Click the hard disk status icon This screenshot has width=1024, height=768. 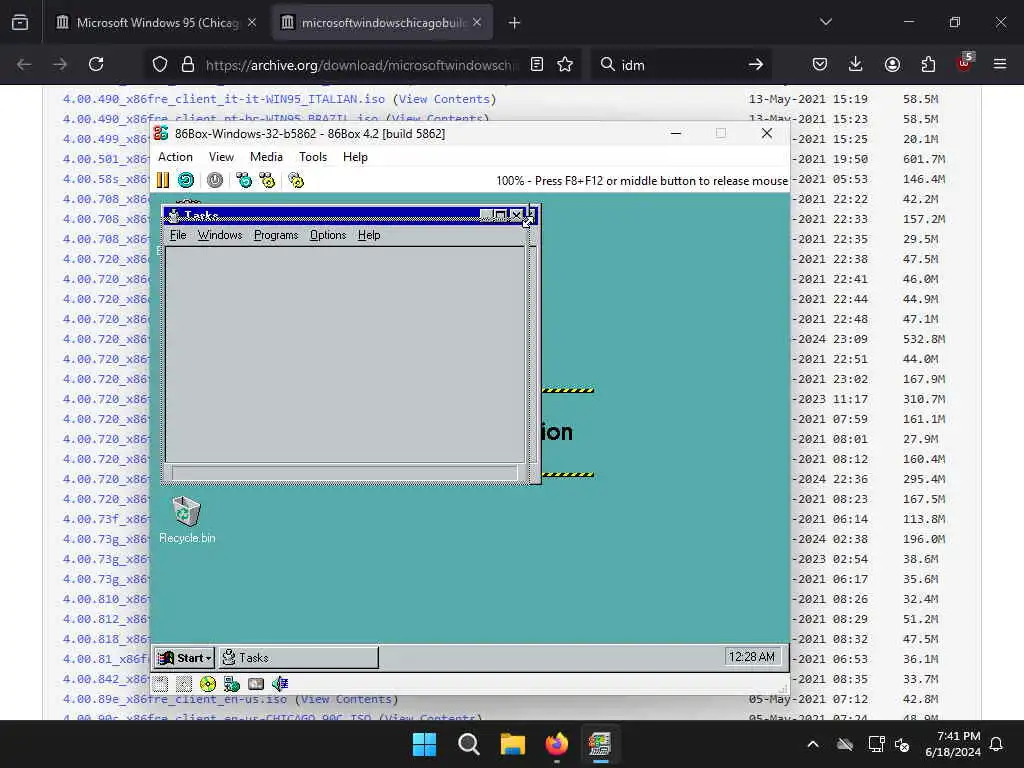point(256,684)
